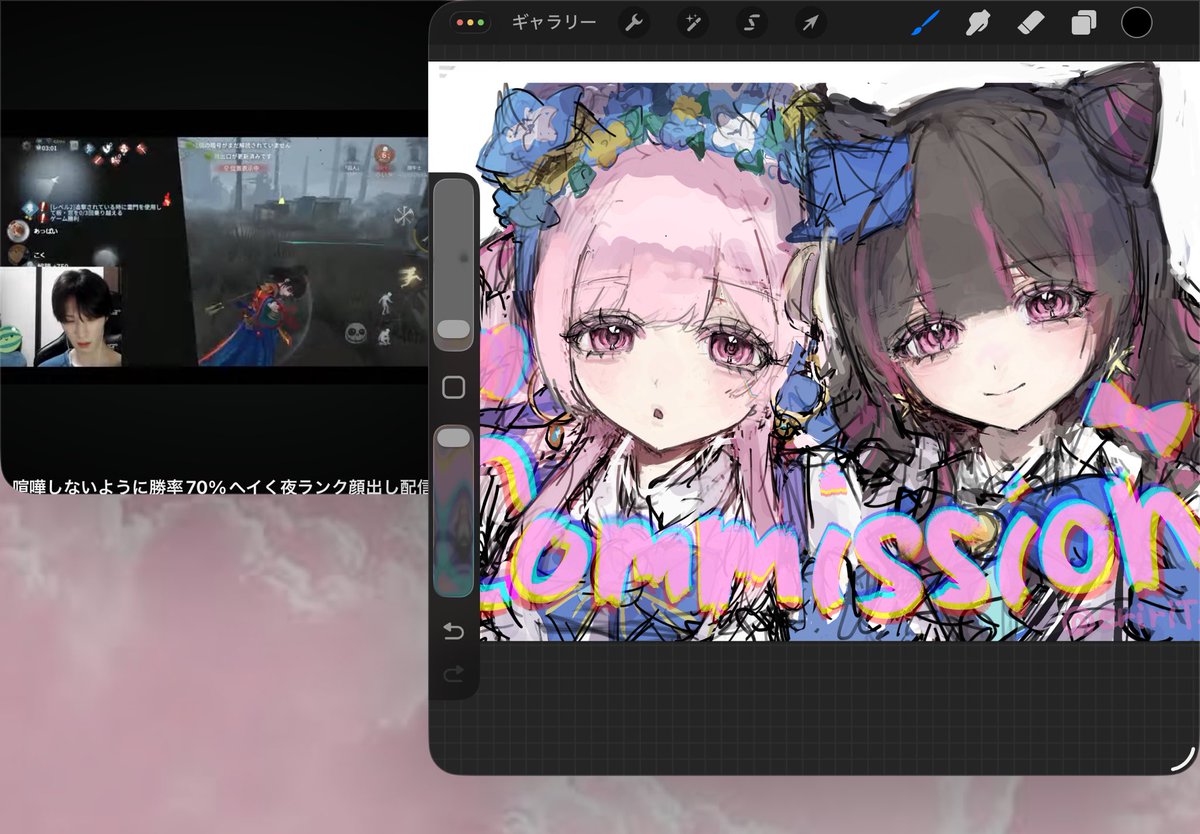Redo with the lower sidebar arrow
The image size is (1200, 834).
(454, 676)
